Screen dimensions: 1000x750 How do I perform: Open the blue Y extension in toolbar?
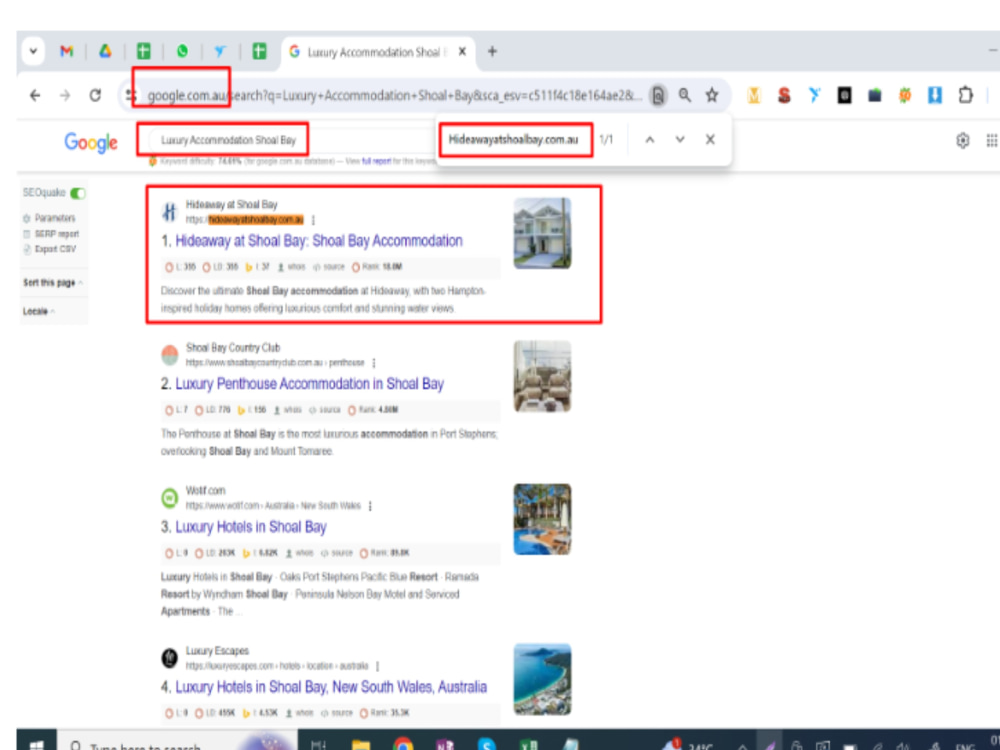[814, 96]
